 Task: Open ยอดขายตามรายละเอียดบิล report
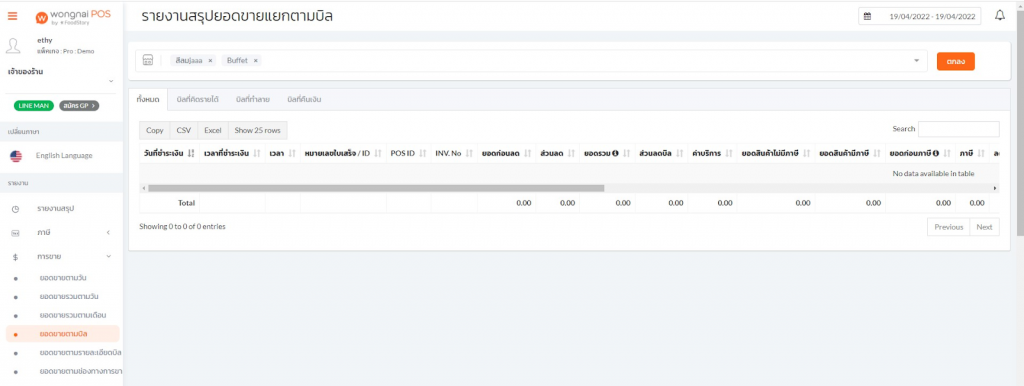click(80, 353)
